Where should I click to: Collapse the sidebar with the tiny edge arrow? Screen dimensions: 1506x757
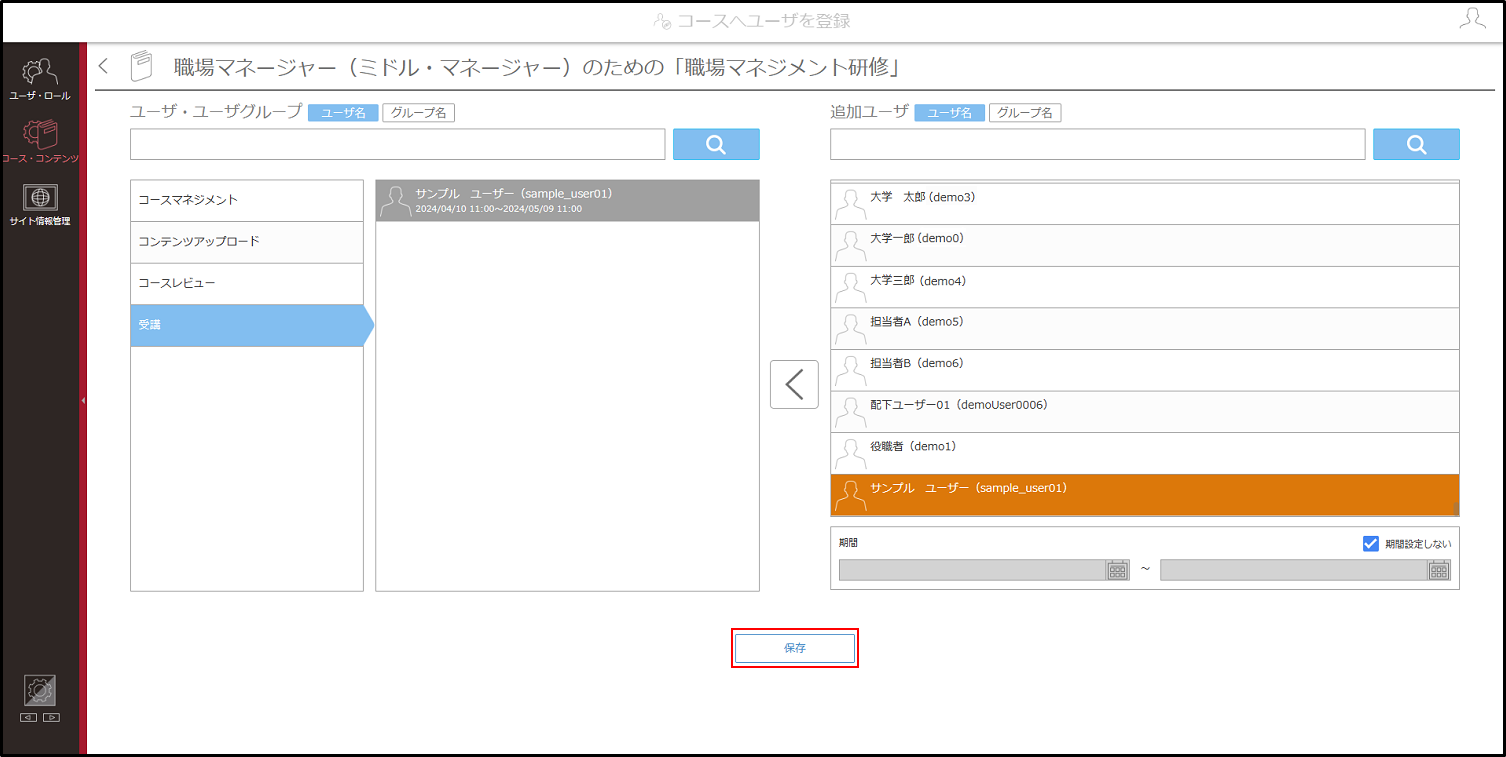(x=83, y=400)
